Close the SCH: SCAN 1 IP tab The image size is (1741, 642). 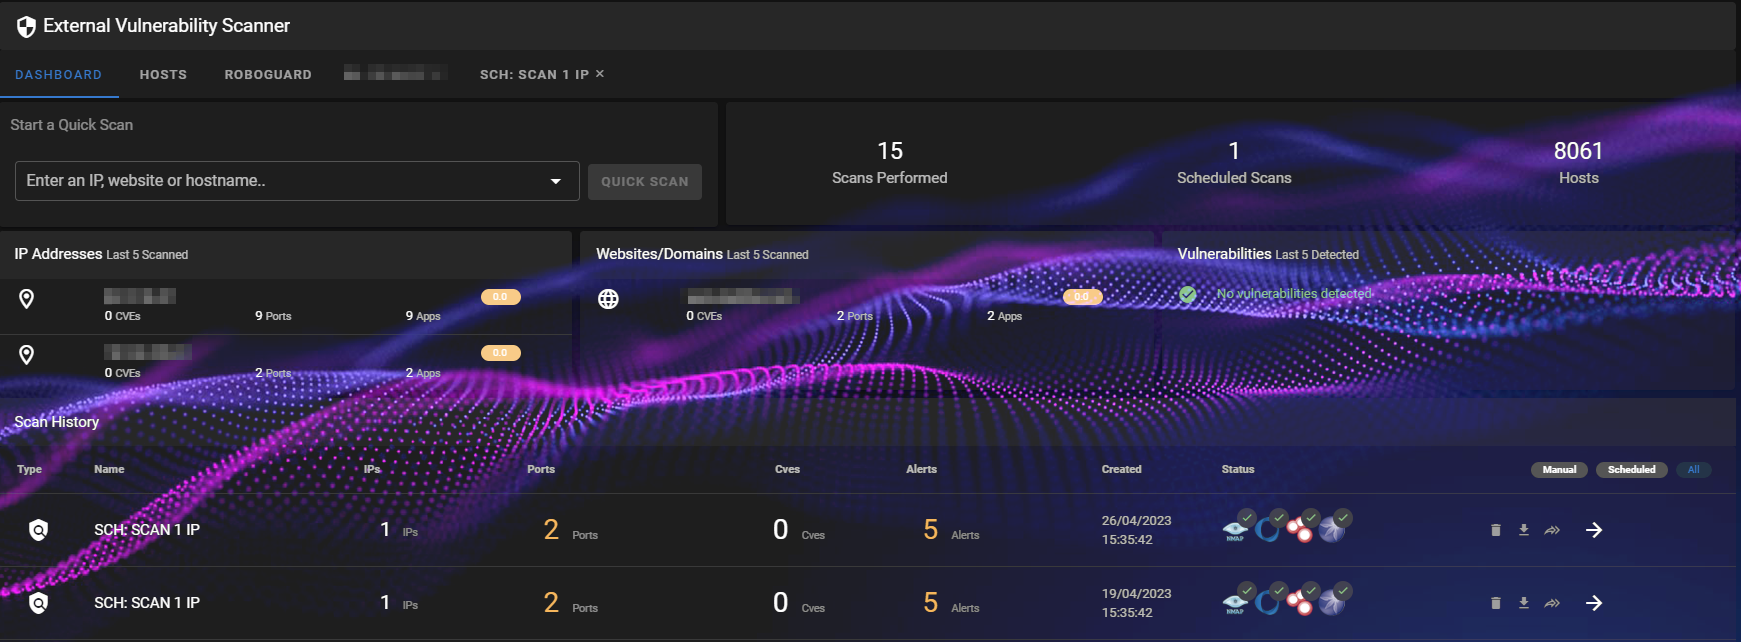pos(600,74)
